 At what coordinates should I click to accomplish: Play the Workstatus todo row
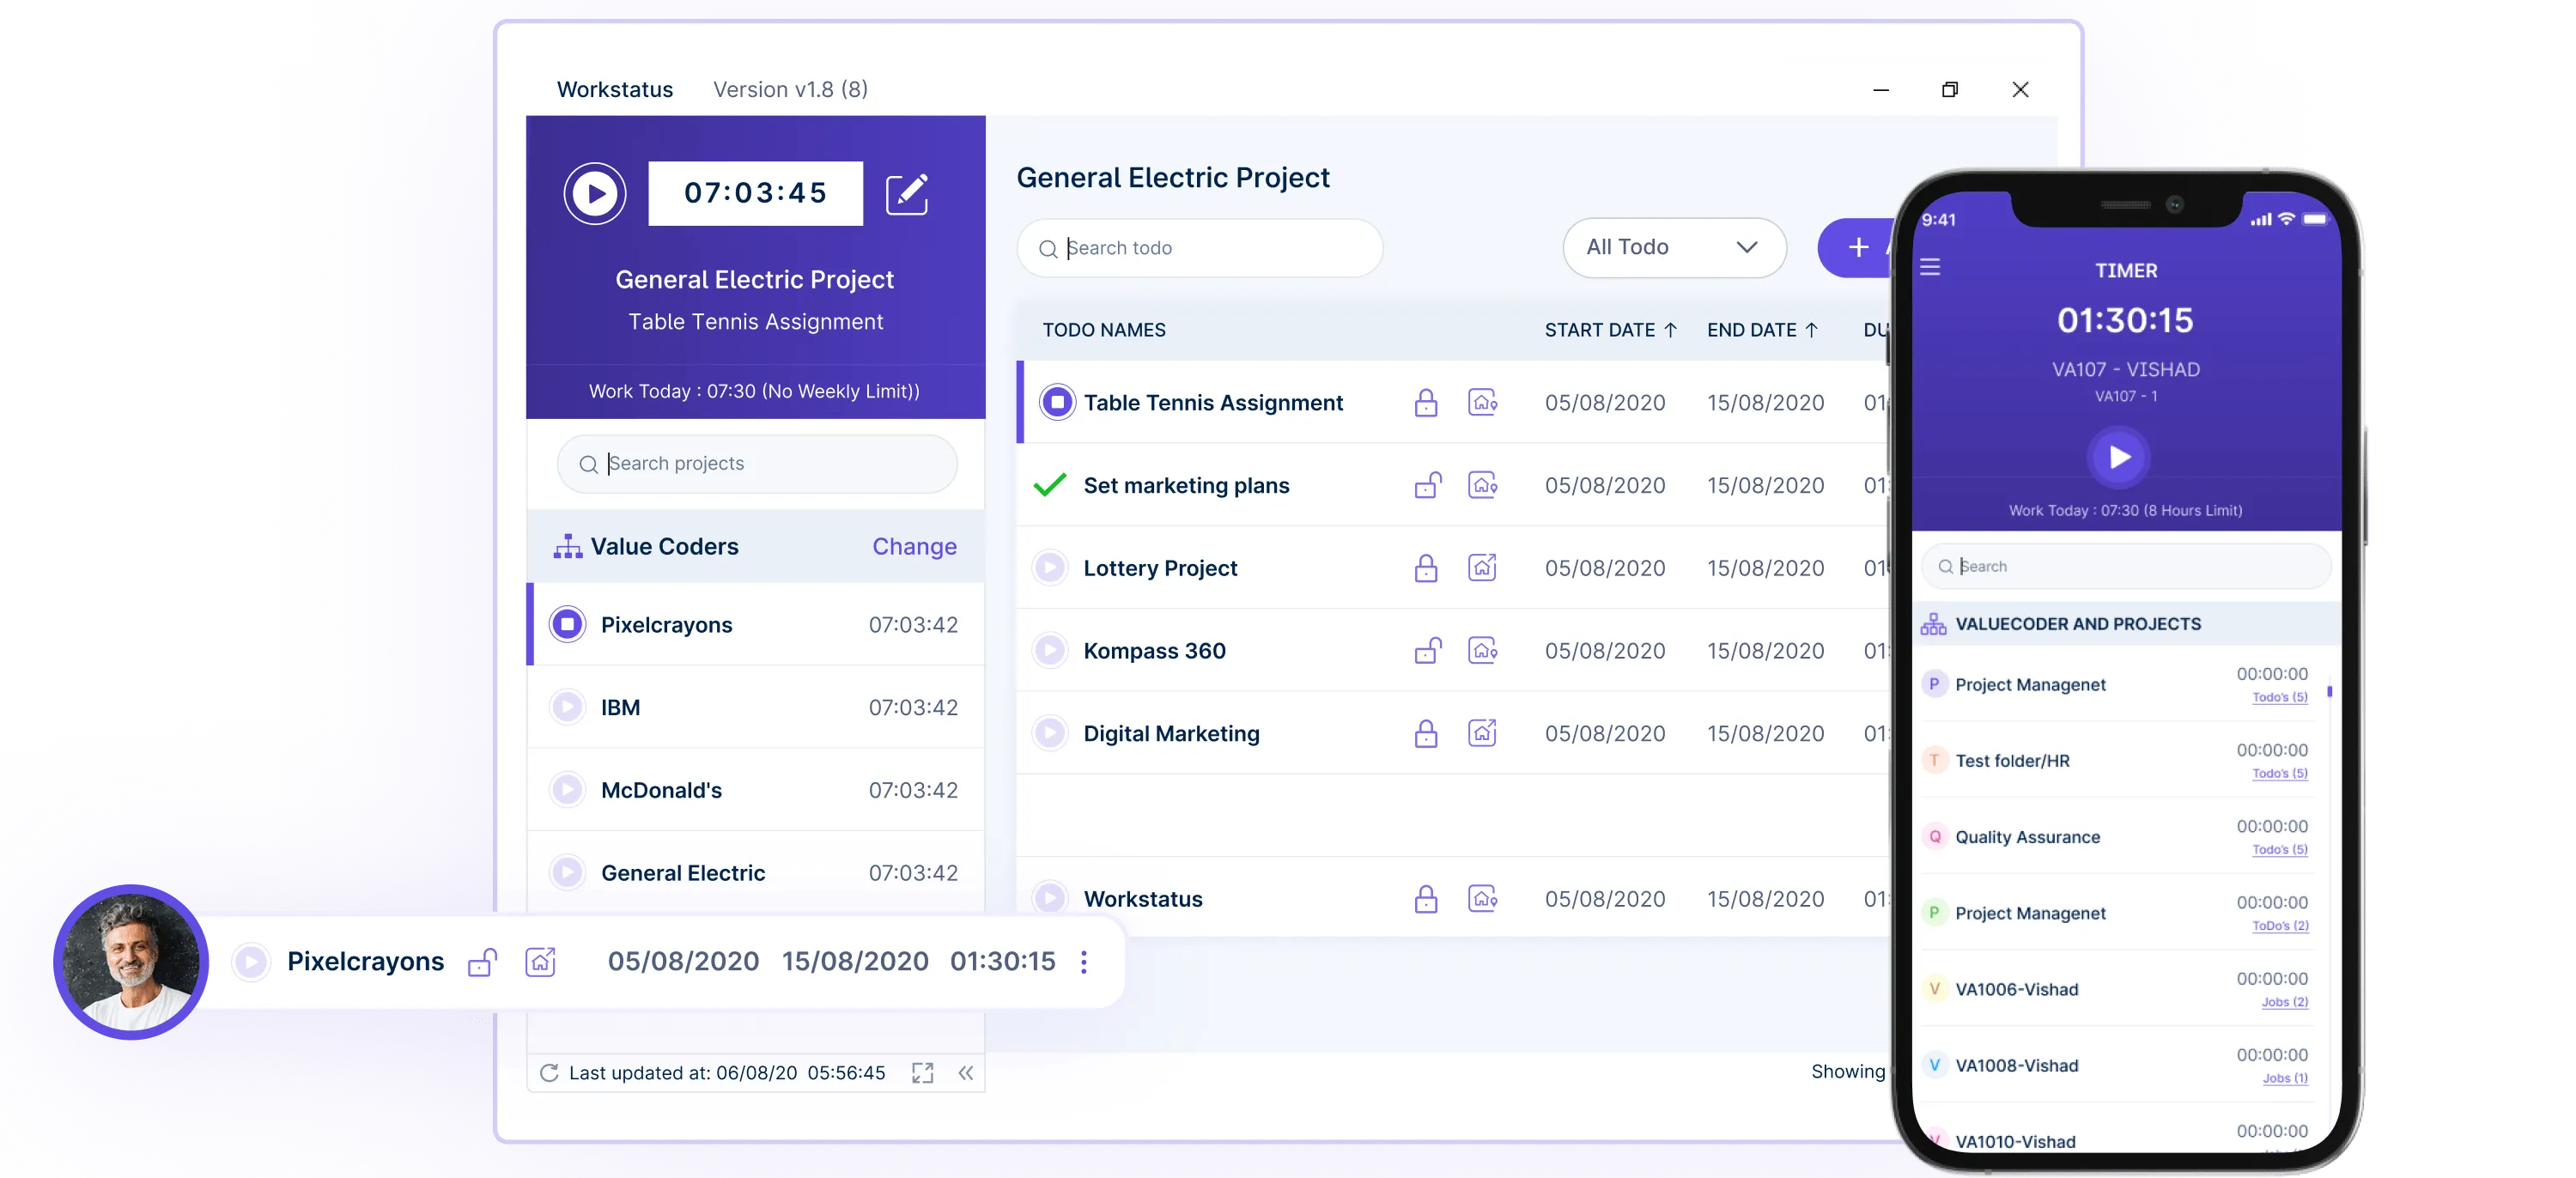point(1049,898)
